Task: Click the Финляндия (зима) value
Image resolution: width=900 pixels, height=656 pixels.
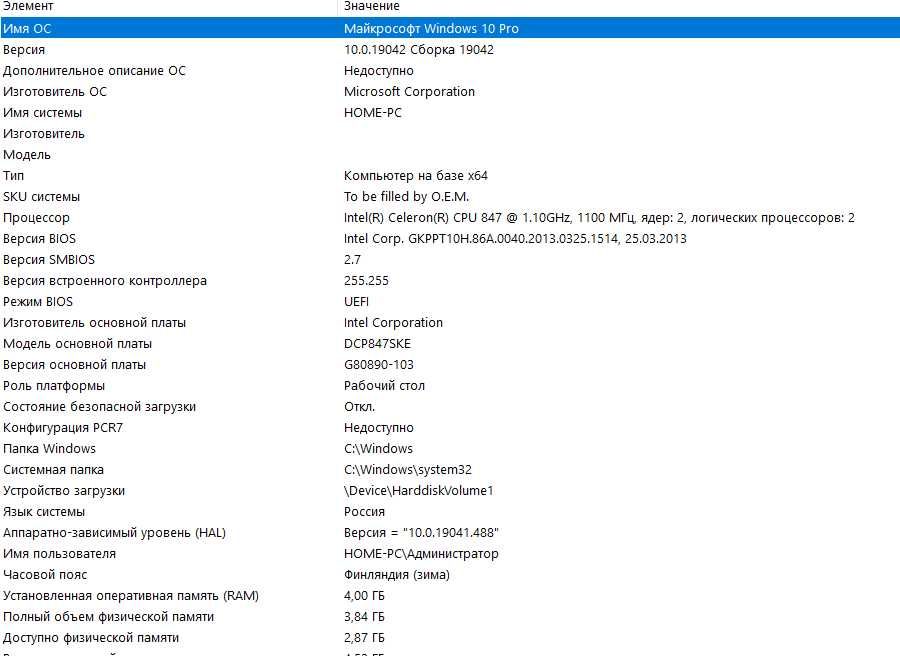Action: click(x=397, y=575)
